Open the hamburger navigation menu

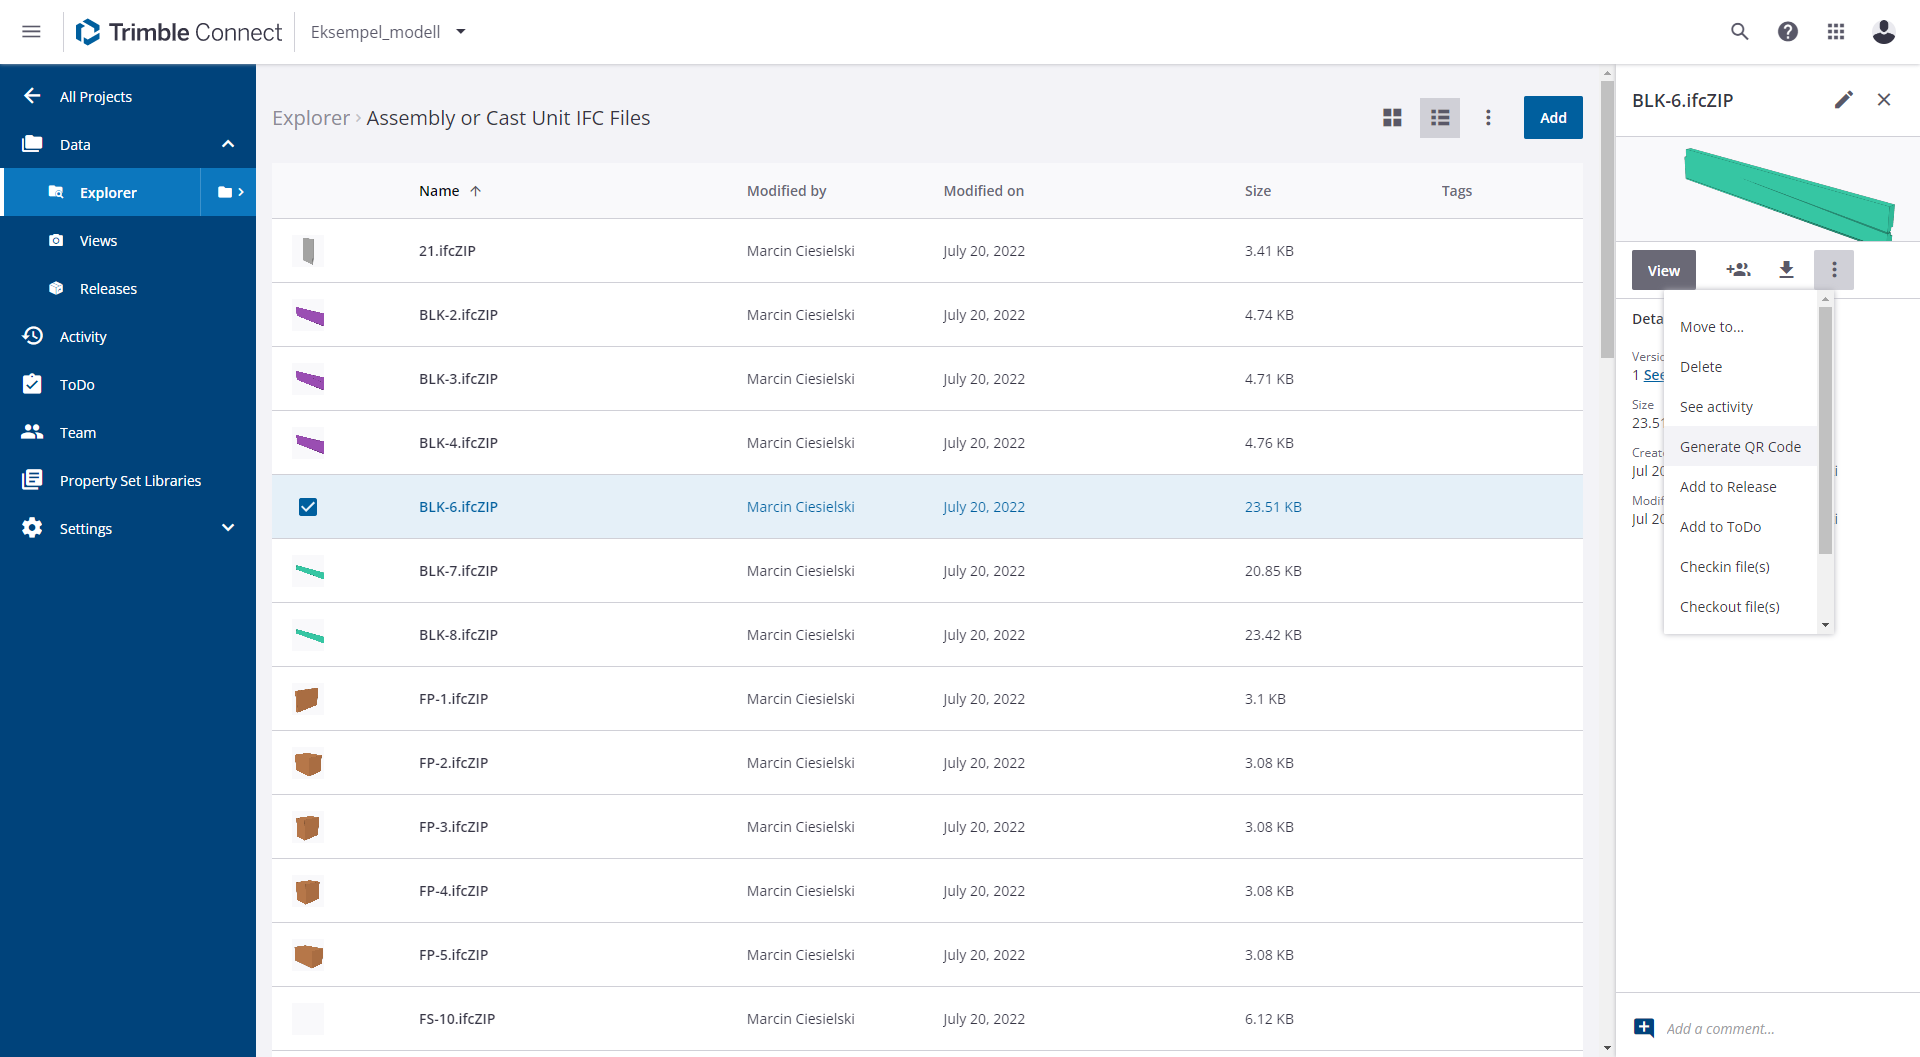pos(32,32)
